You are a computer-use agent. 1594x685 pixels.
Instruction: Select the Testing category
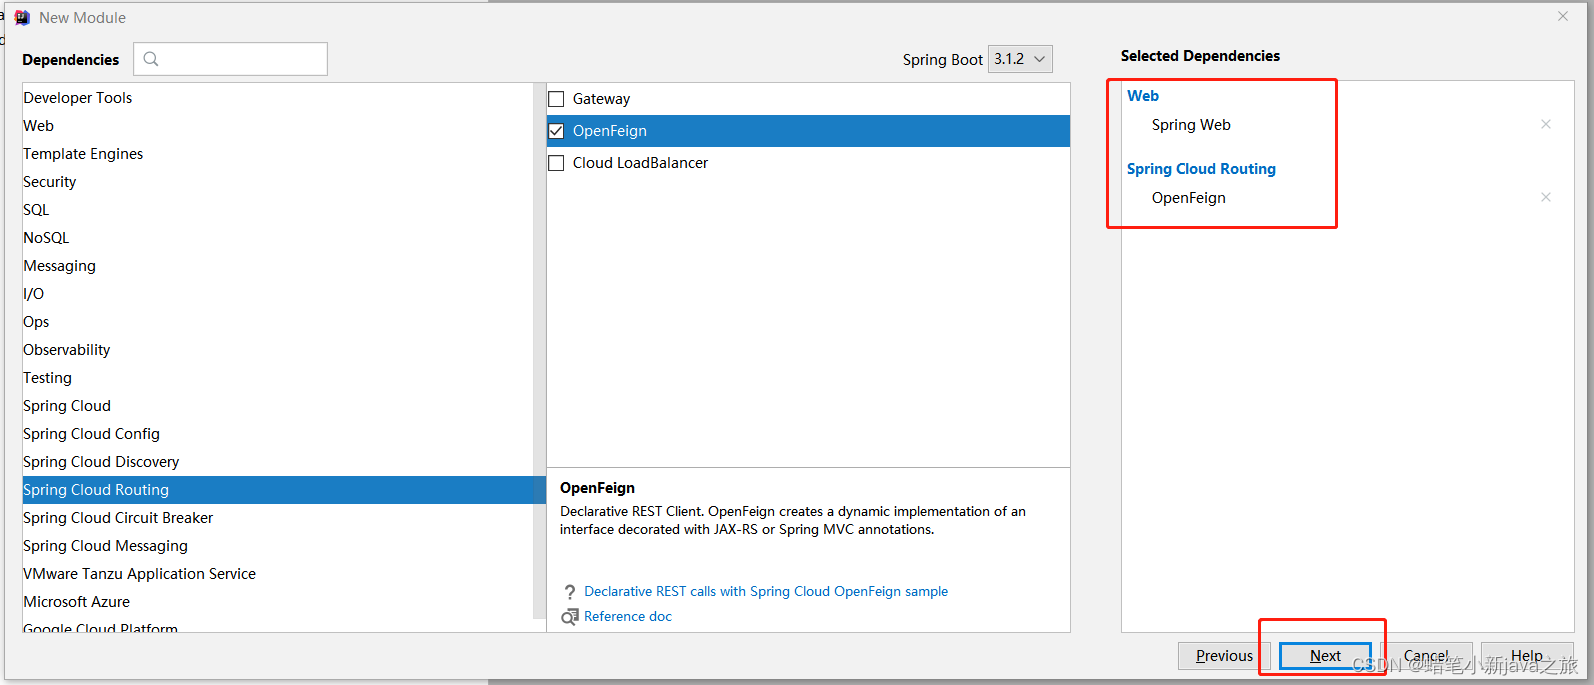pos(278,378)
